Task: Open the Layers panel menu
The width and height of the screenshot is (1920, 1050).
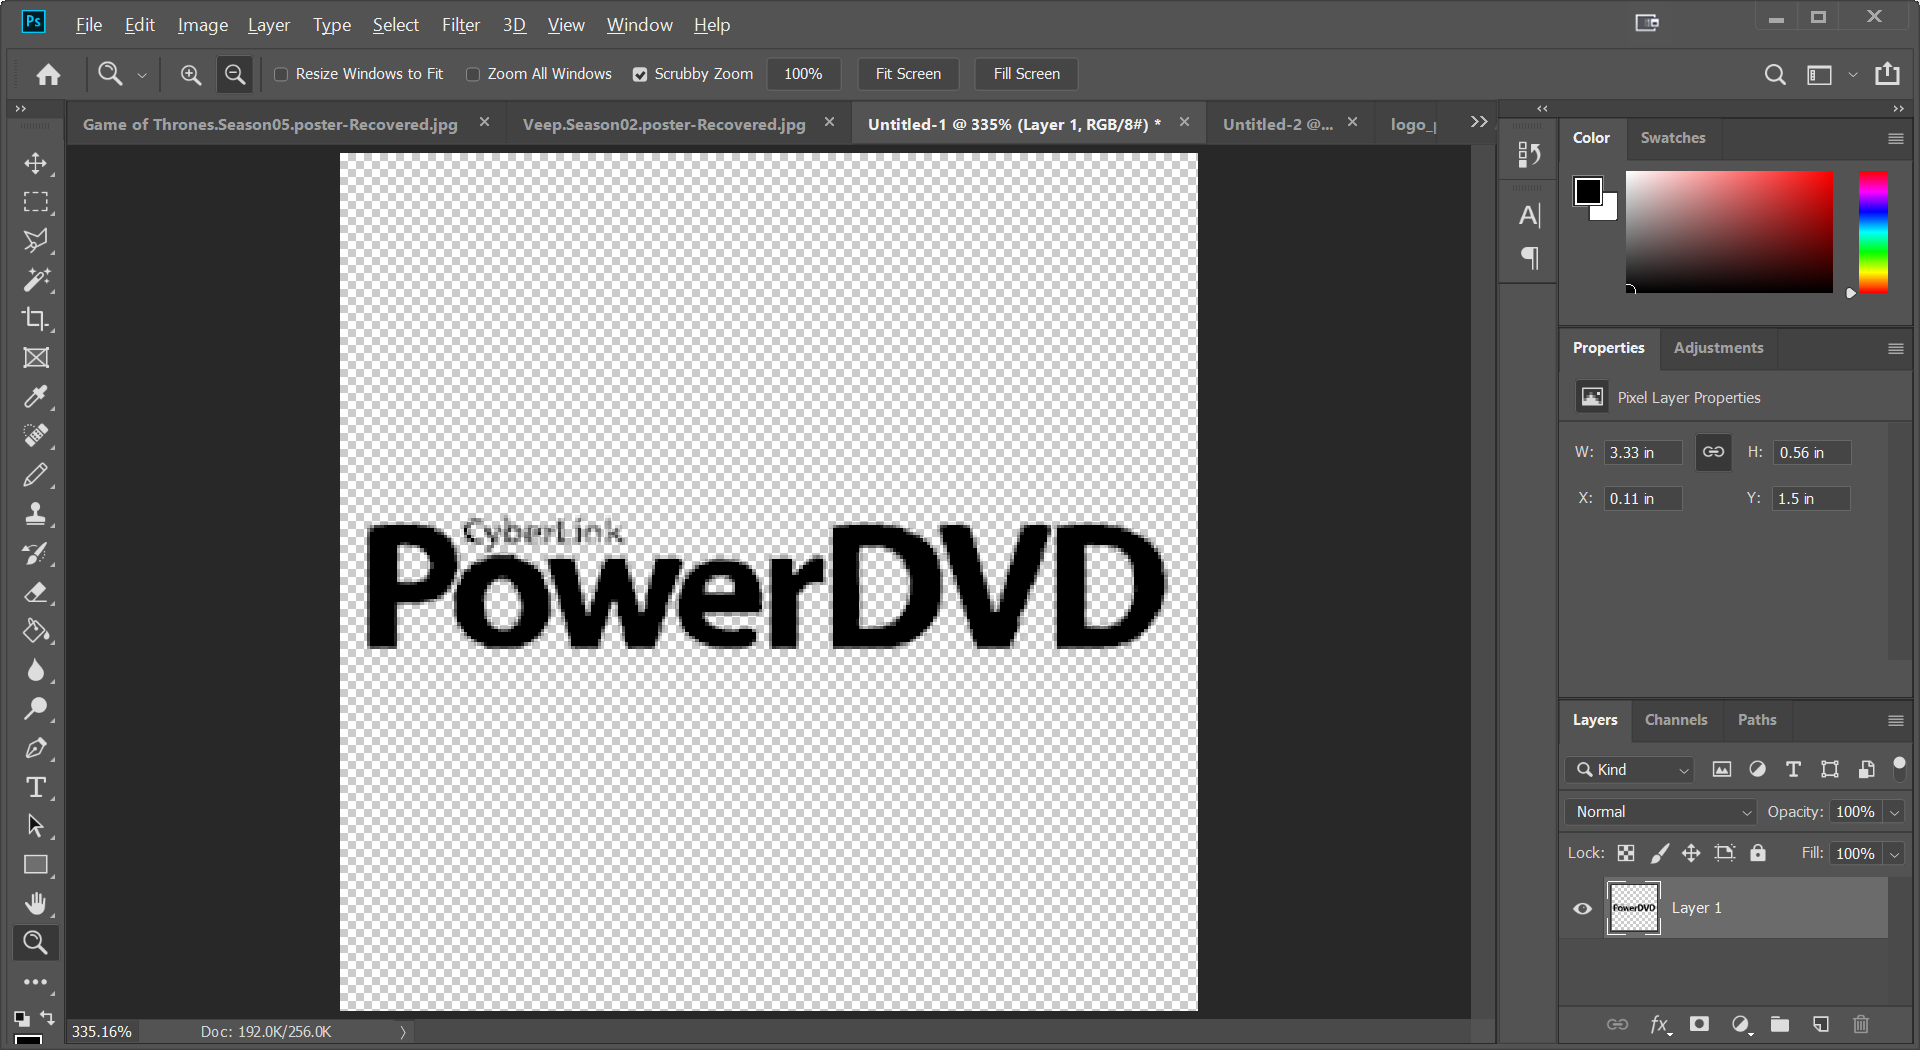Action: click(1895, 721)
